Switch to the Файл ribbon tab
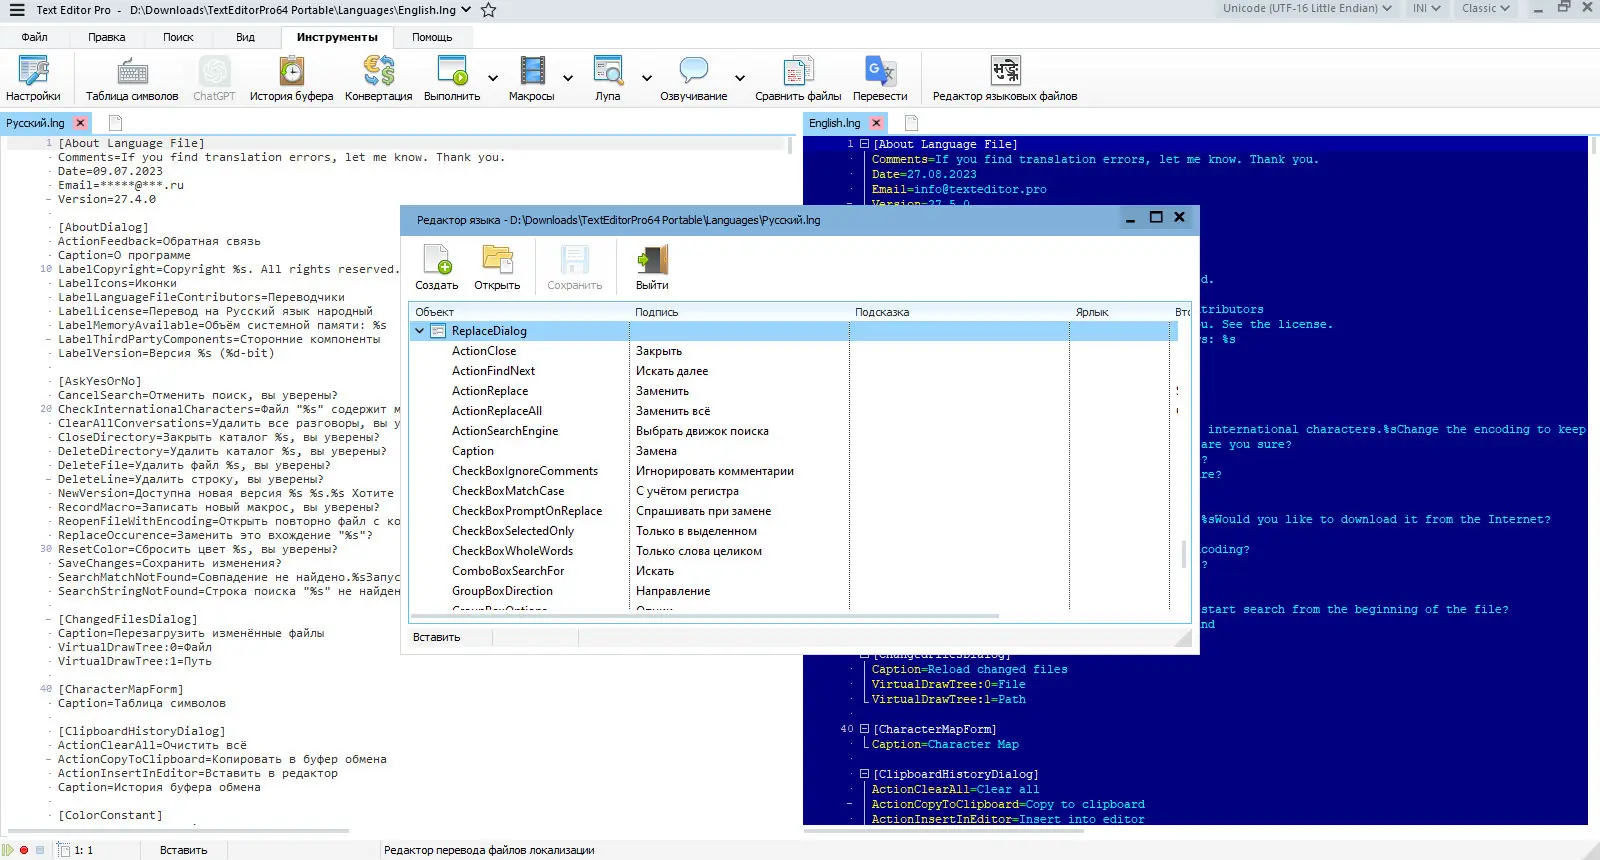Screen dimensions: 1600x860 tap(34, 37)
